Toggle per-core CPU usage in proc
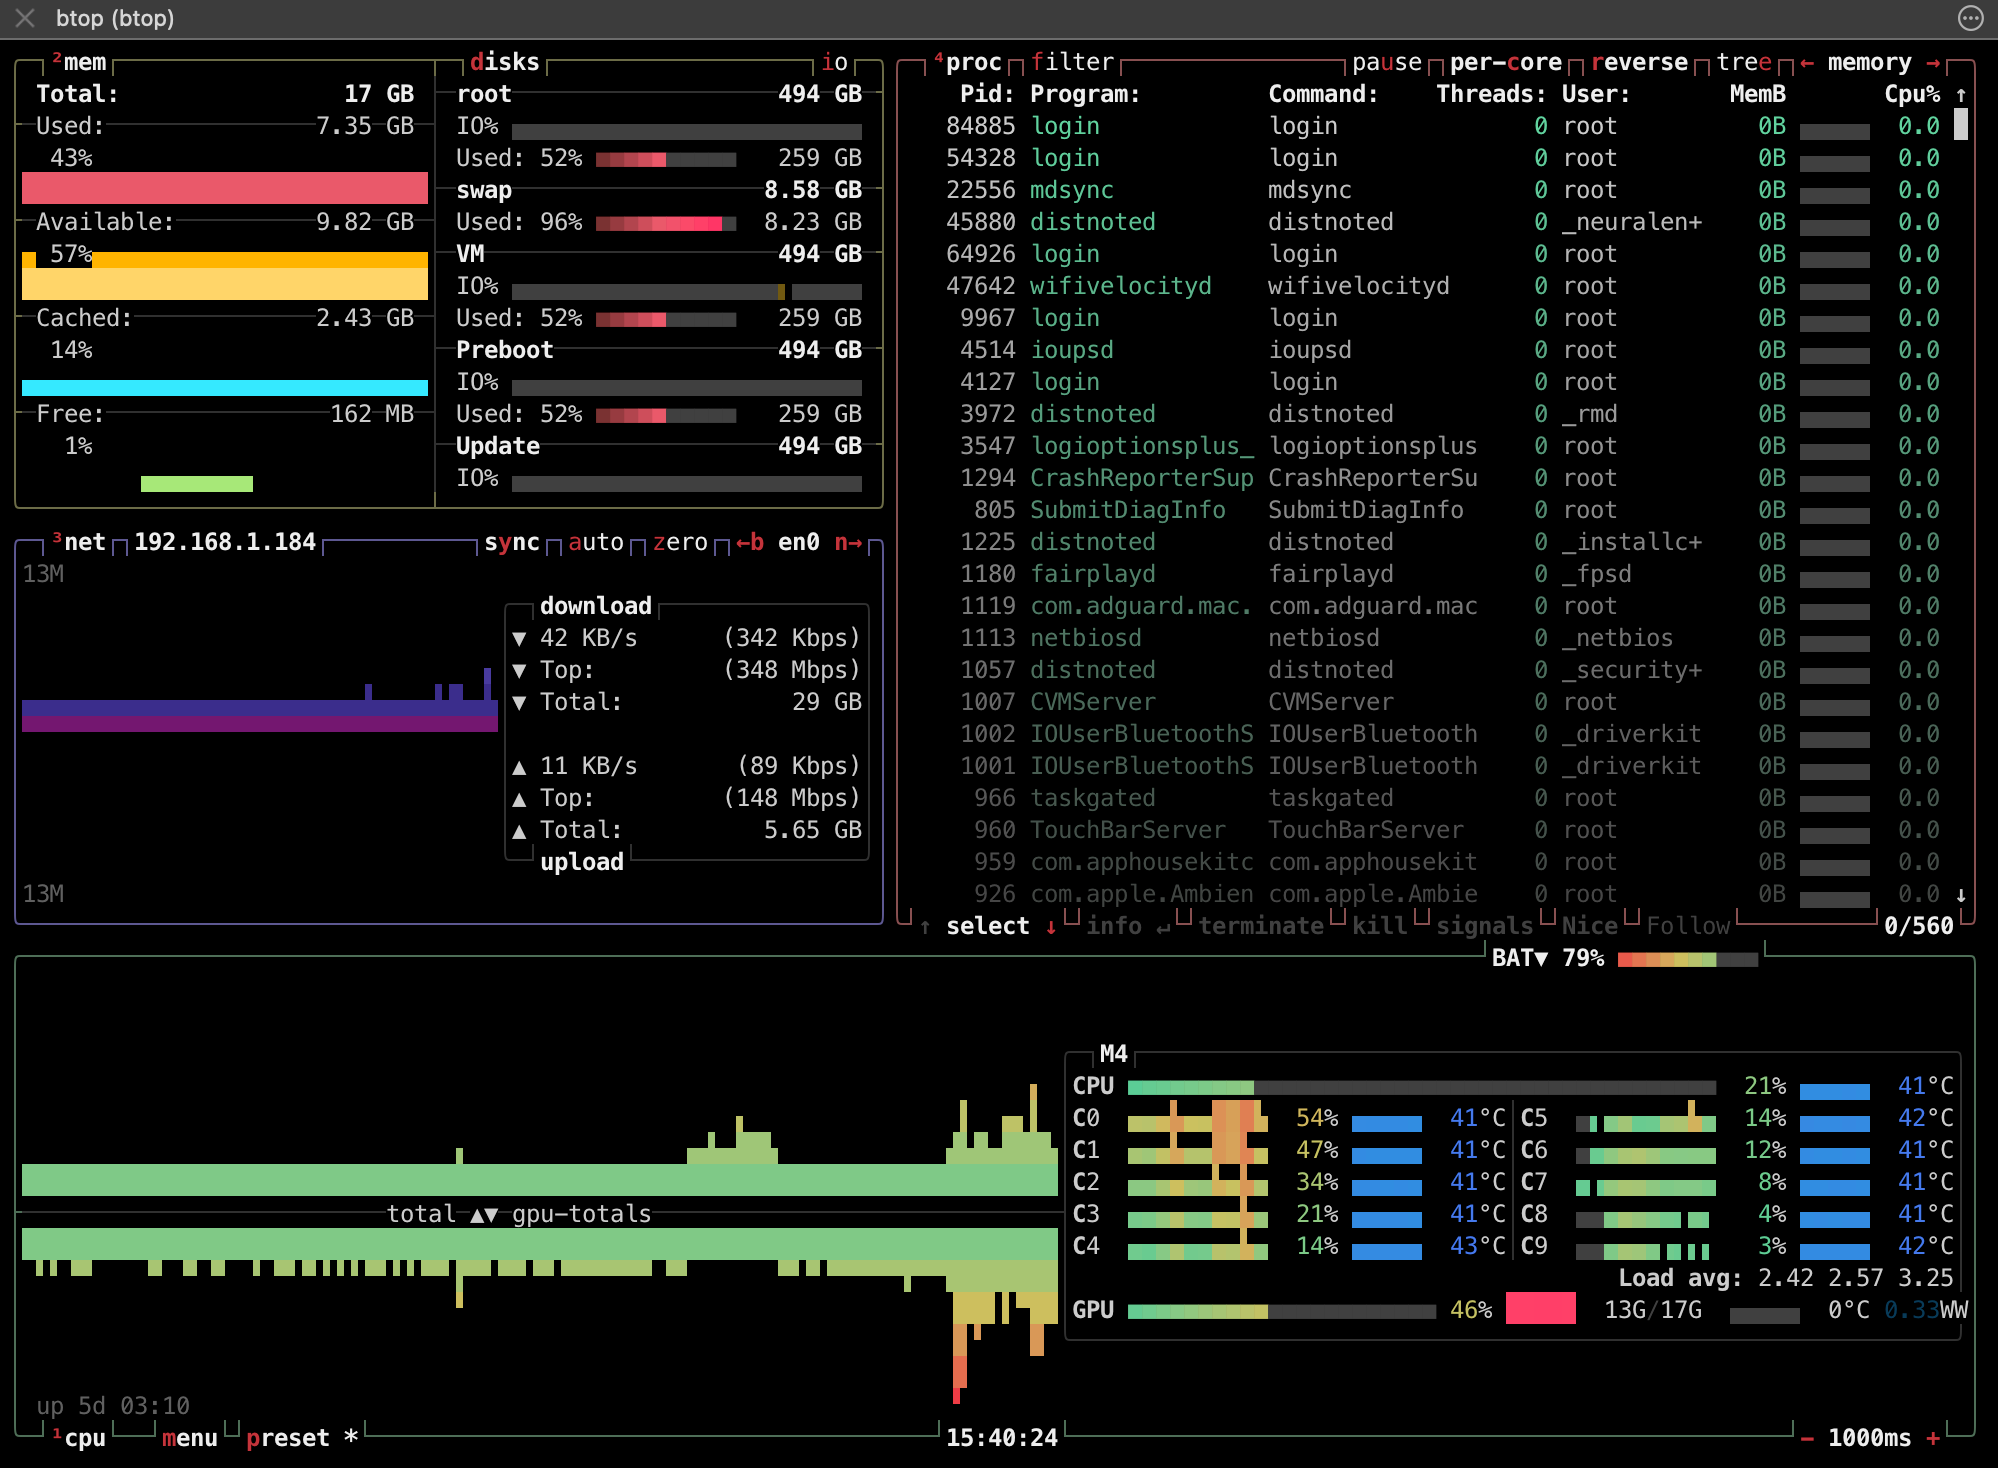The height and width of the screenshot is (1468, 1998). pyautogui.click(x=1505, y=63)
